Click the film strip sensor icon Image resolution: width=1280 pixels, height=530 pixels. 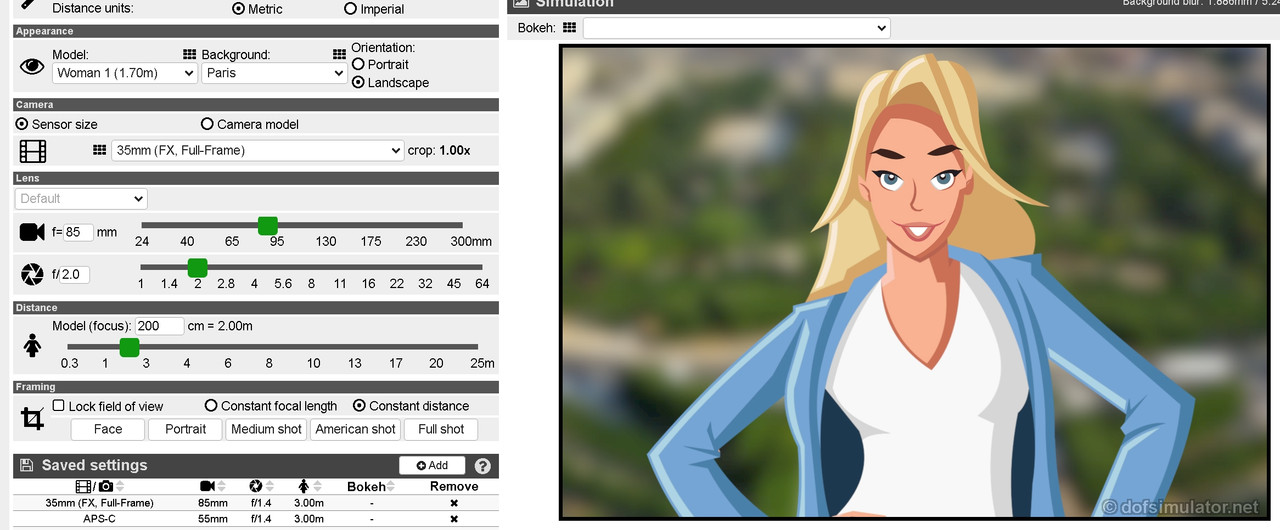pyautogui.click(x=33, y=151)
